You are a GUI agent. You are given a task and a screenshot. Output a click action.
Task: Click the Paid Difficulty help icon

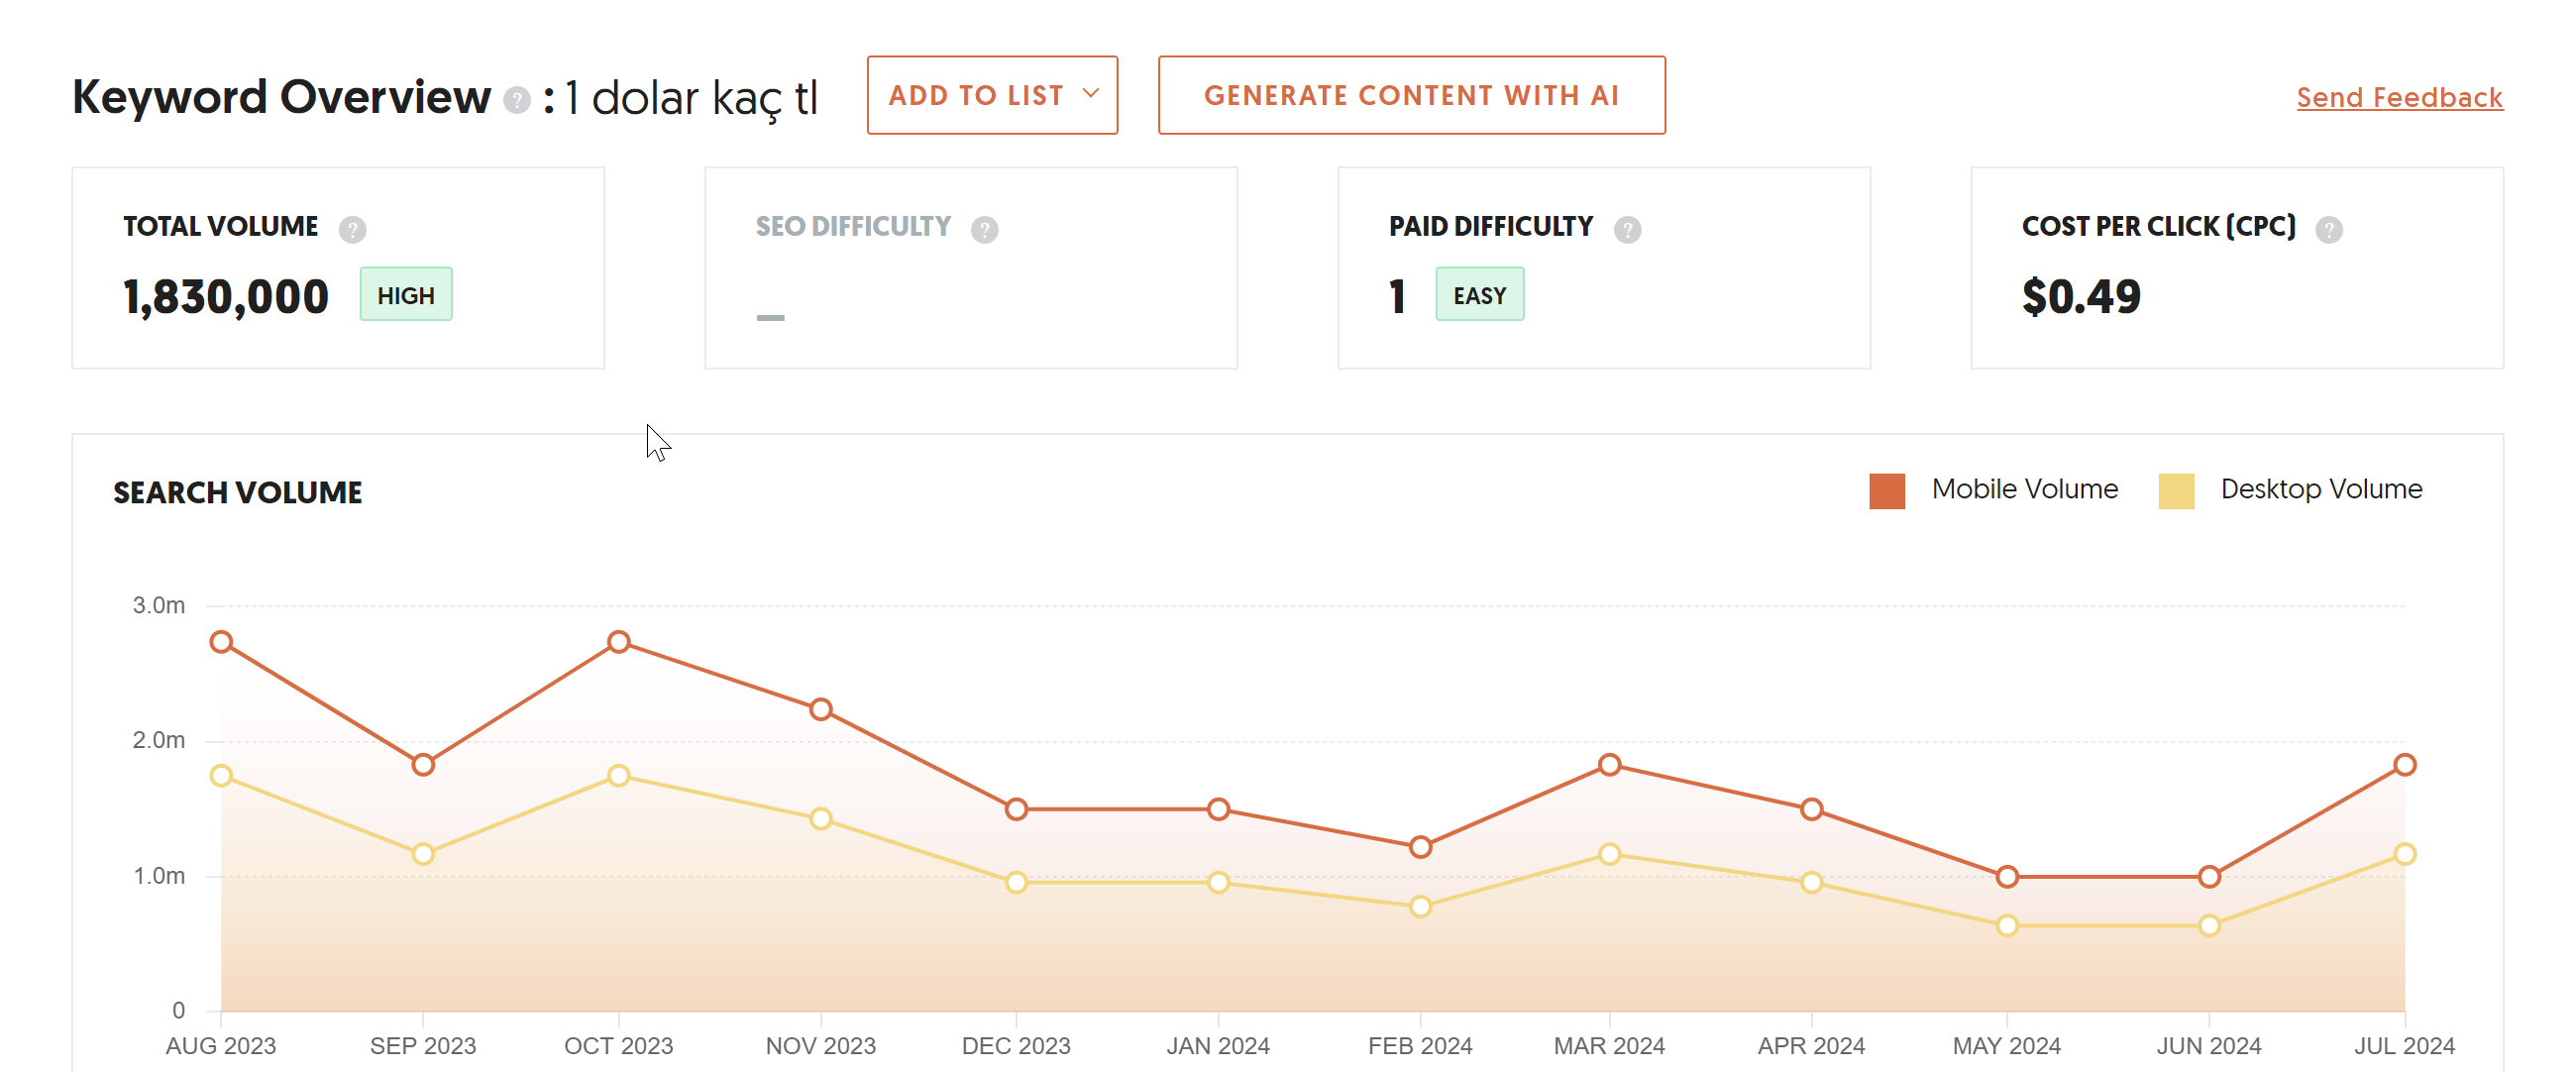pyautogui.click(x=1628, y=230)
